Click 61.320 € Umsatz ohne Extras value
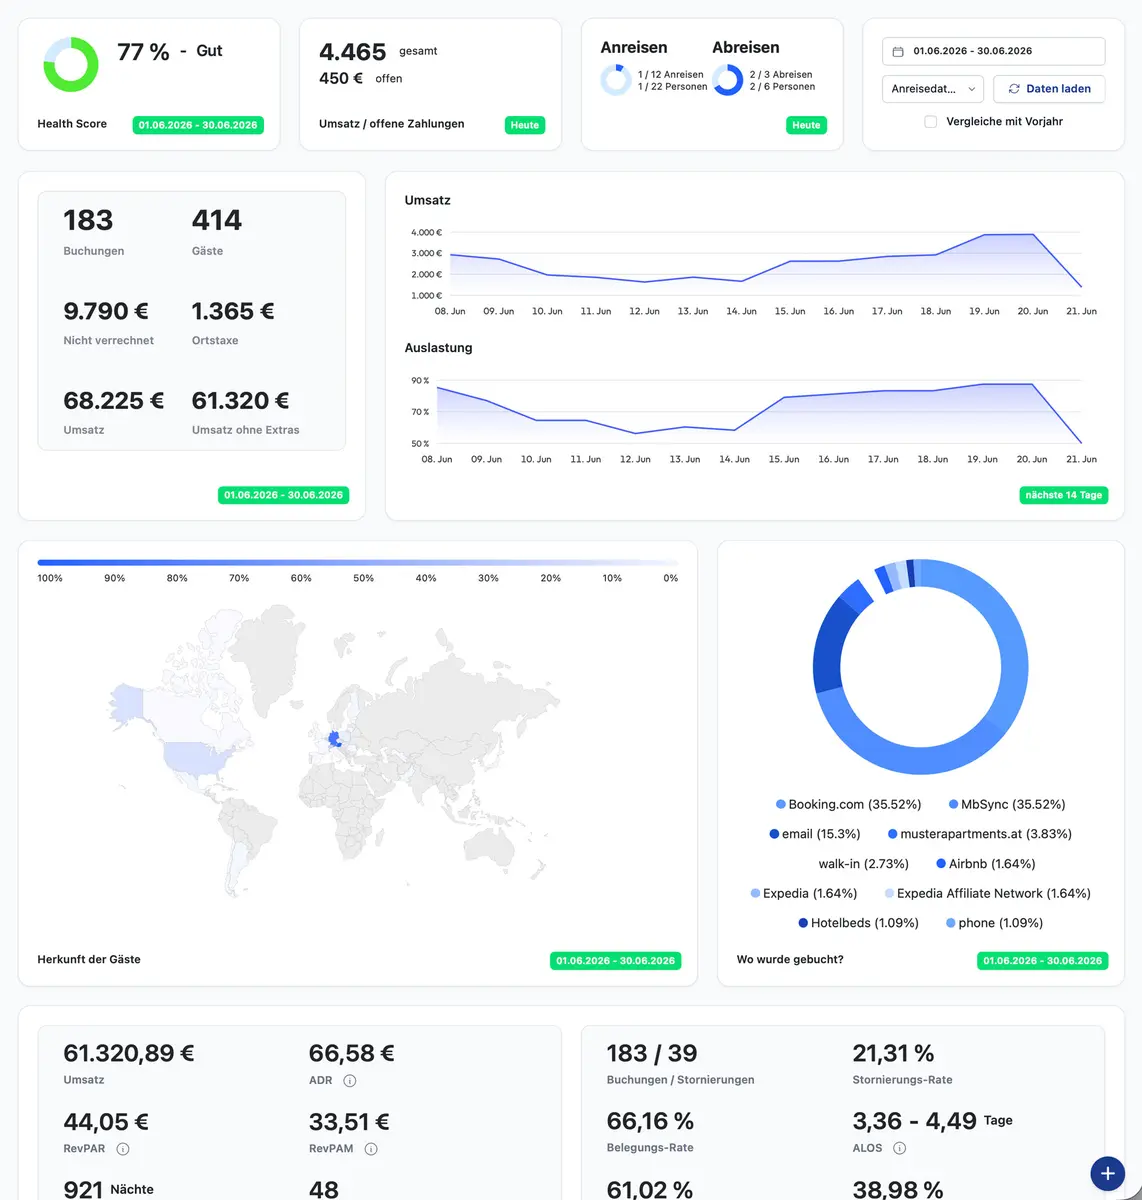The image size is (1142, 1200). click(240, 401)
